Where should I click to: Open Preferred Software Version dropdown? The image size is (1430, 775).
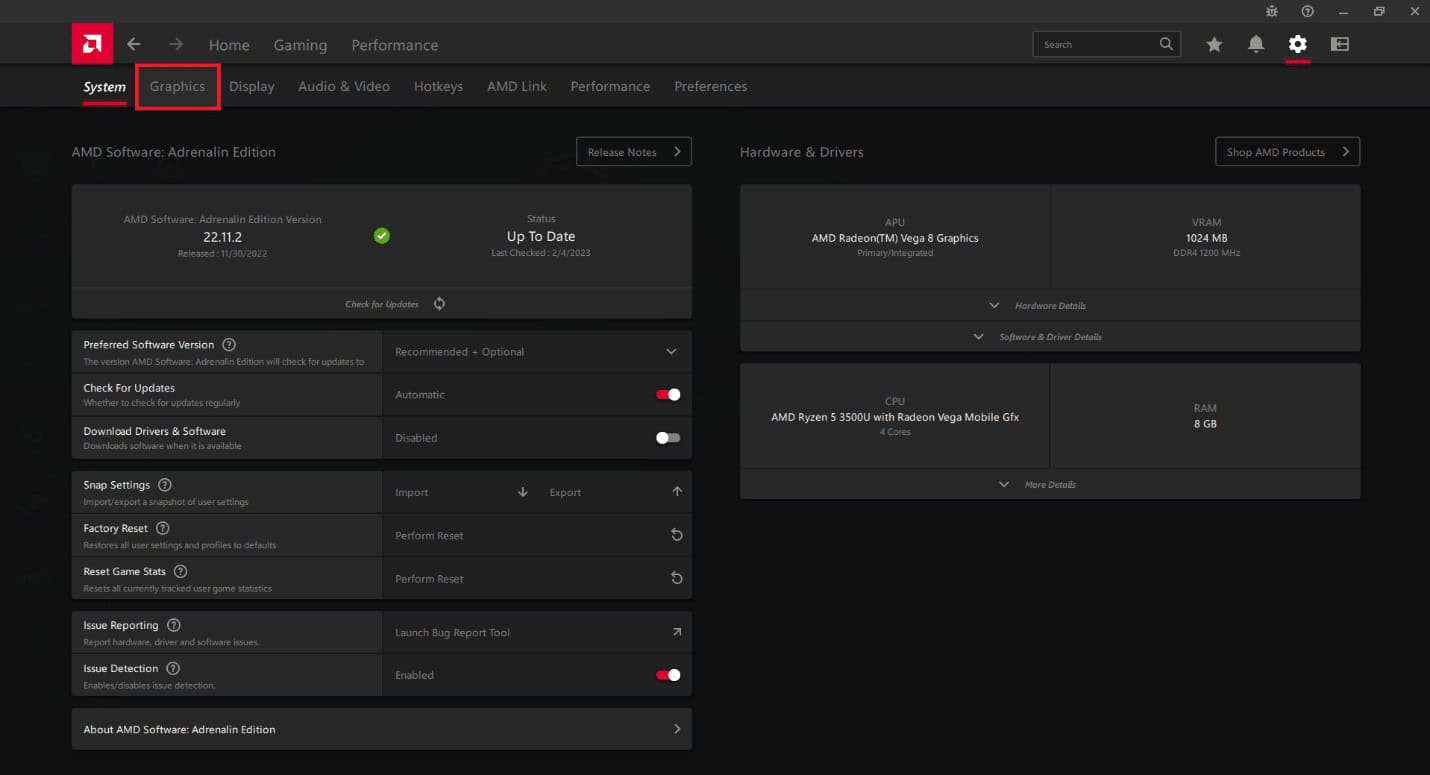point(537,352)
